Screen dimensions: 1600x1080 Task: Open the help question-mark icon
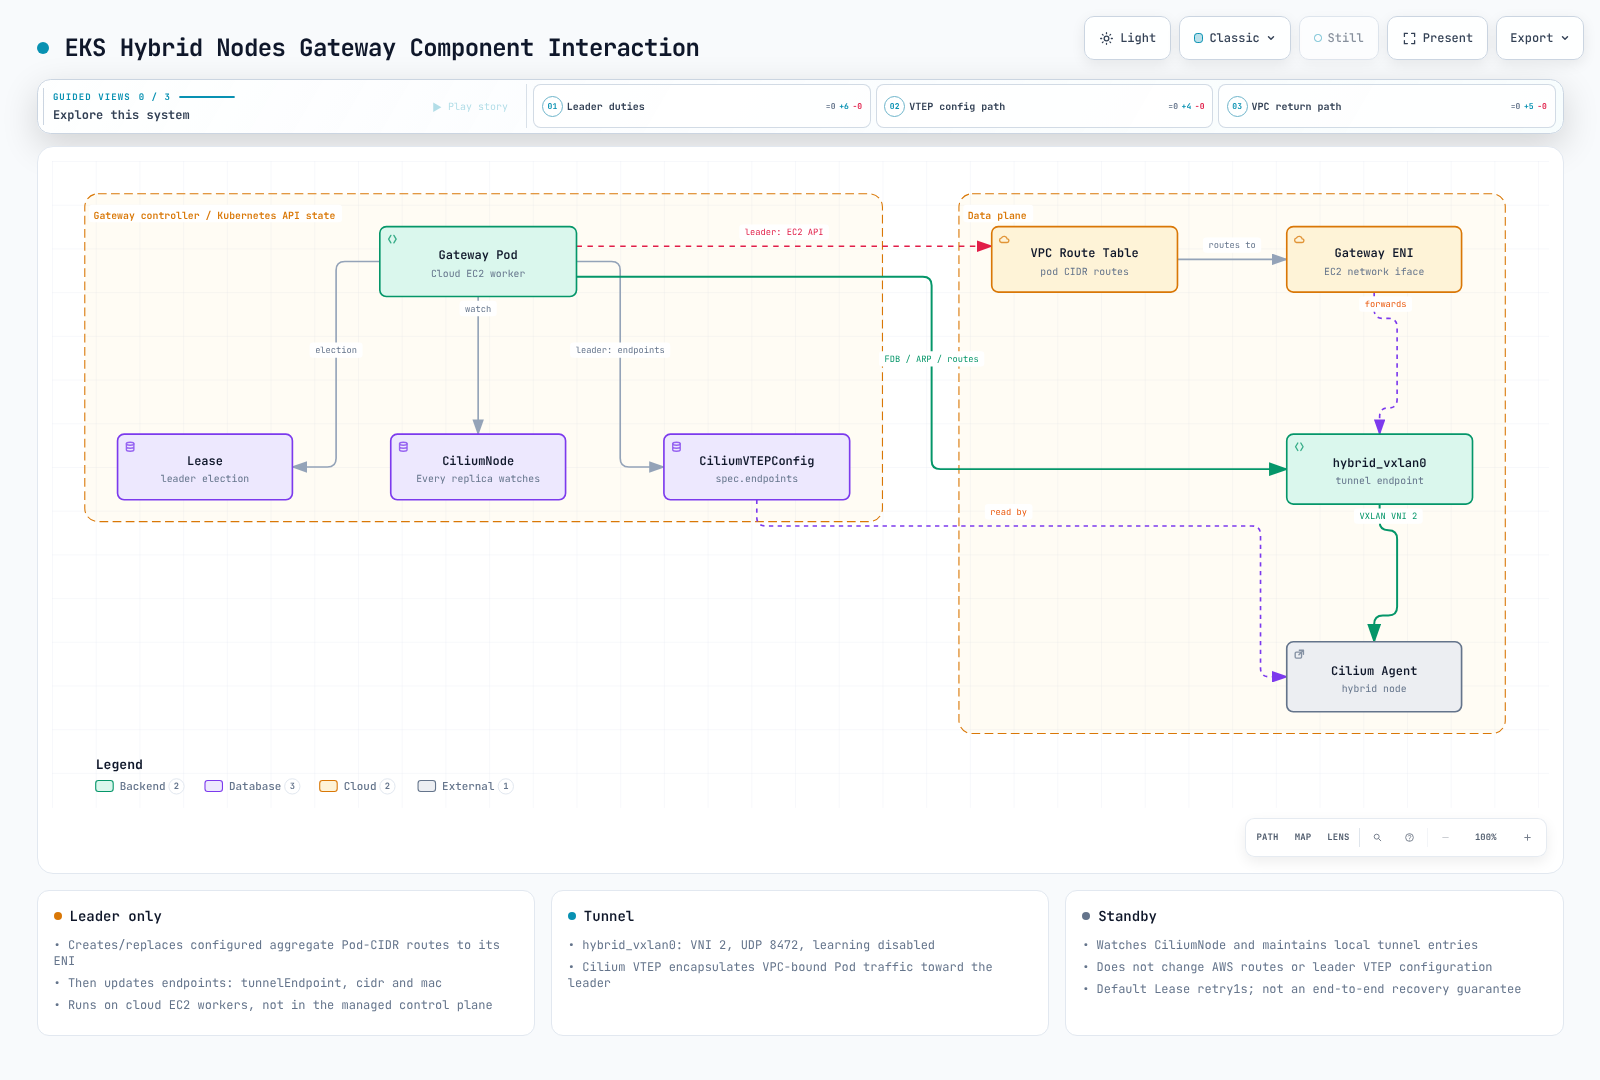tap(1409, 837)
